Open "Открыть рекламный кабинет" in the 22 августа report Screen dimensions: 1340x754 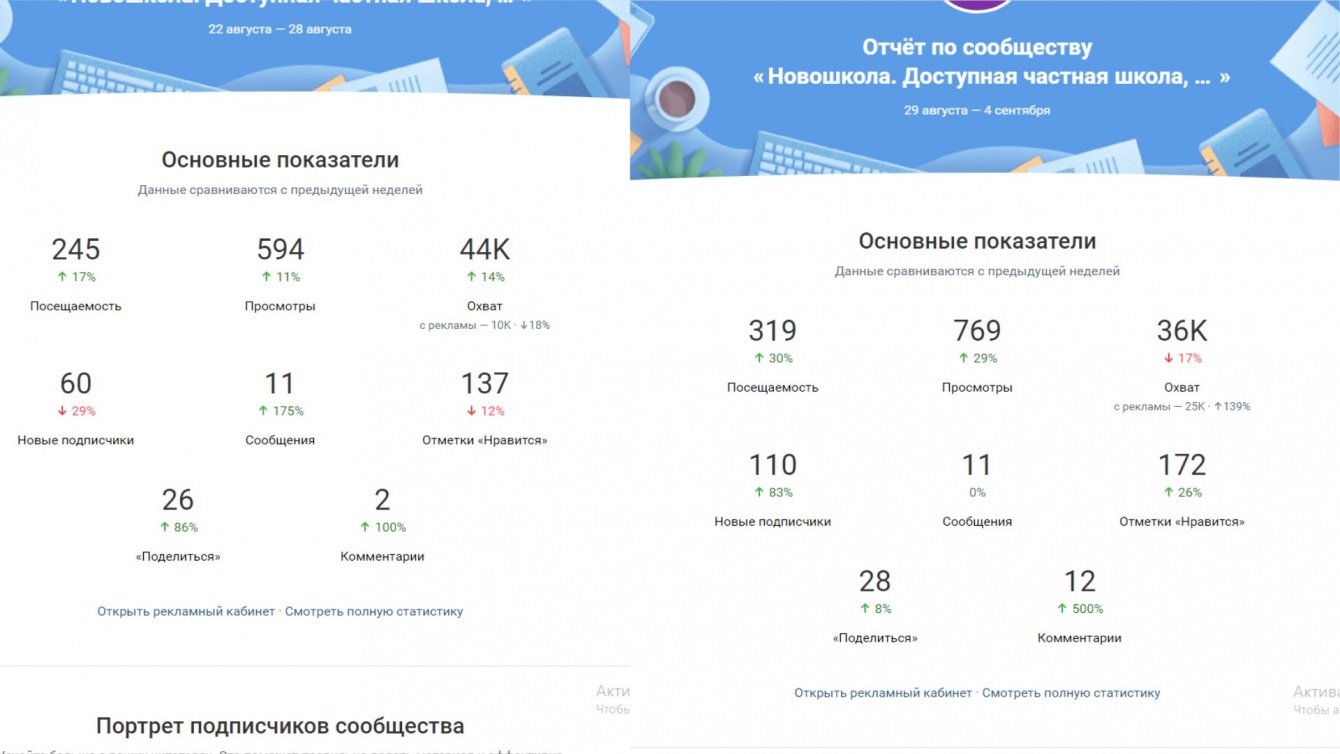coord(186,611)
